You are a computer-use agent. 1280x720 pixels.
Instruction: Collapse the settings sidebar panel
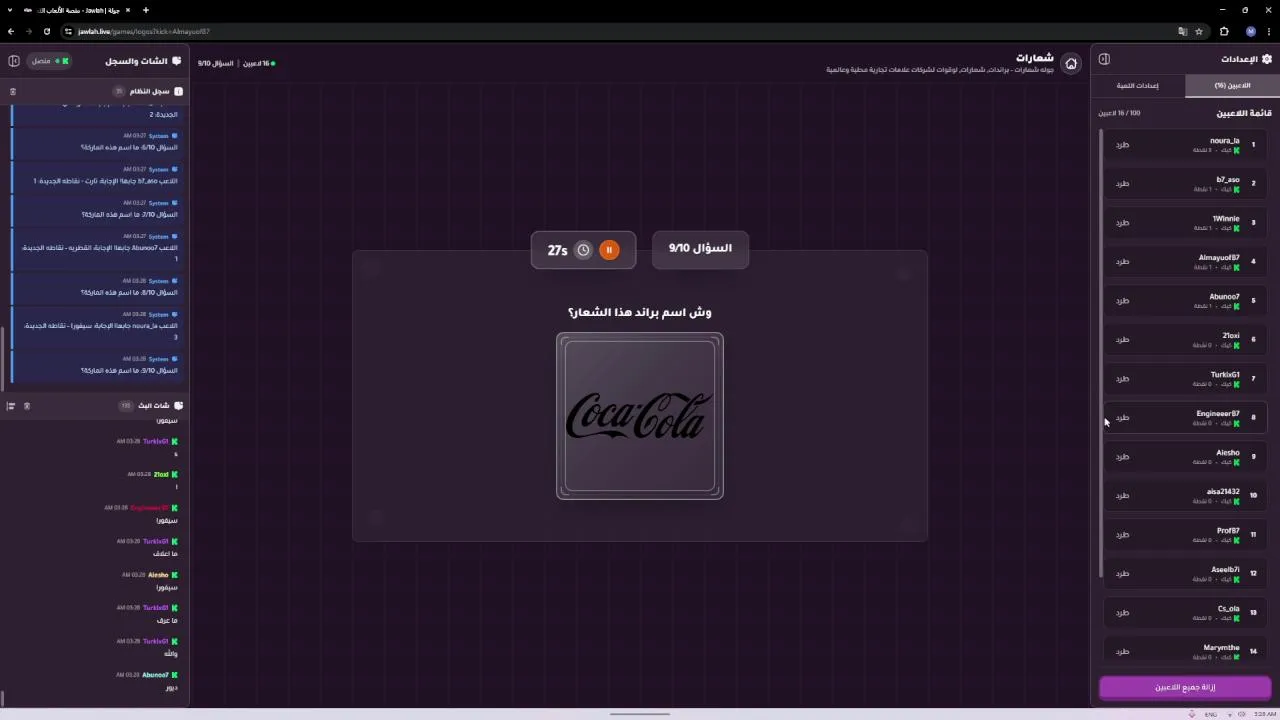(x=1104, y=59)
